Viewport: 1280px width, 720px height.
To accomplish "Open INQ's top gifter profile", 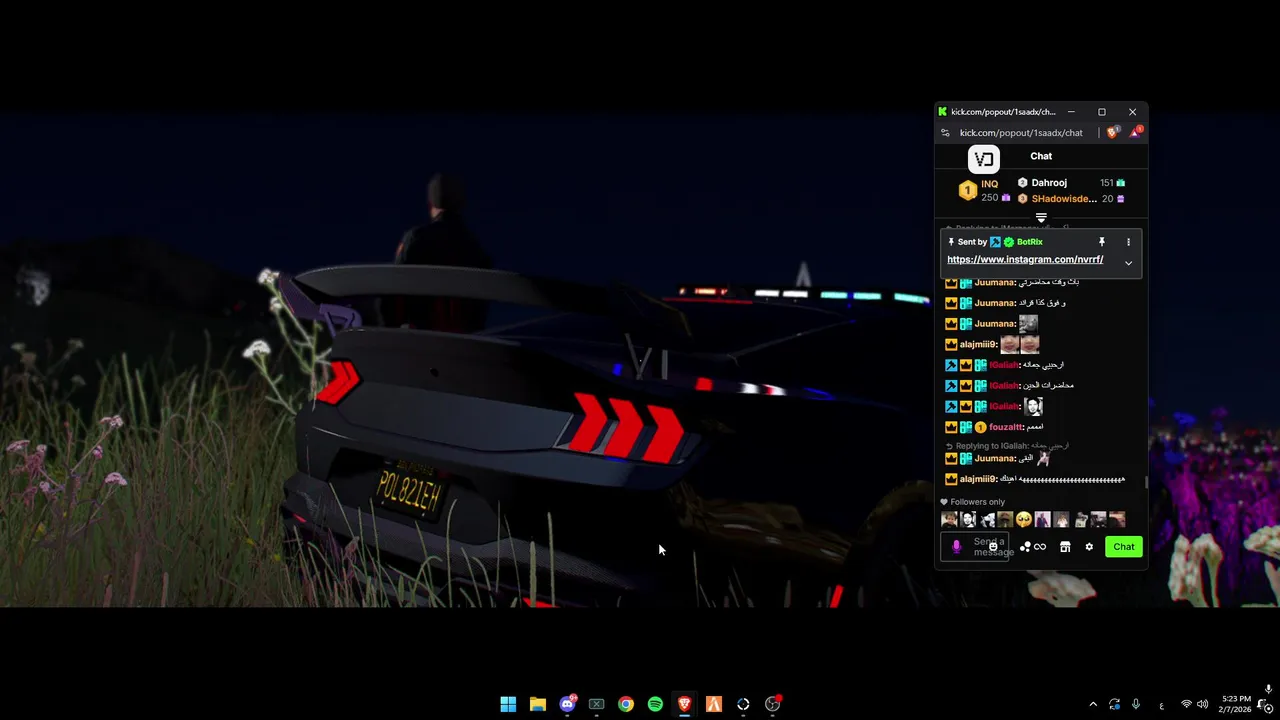I will (989, 184).
